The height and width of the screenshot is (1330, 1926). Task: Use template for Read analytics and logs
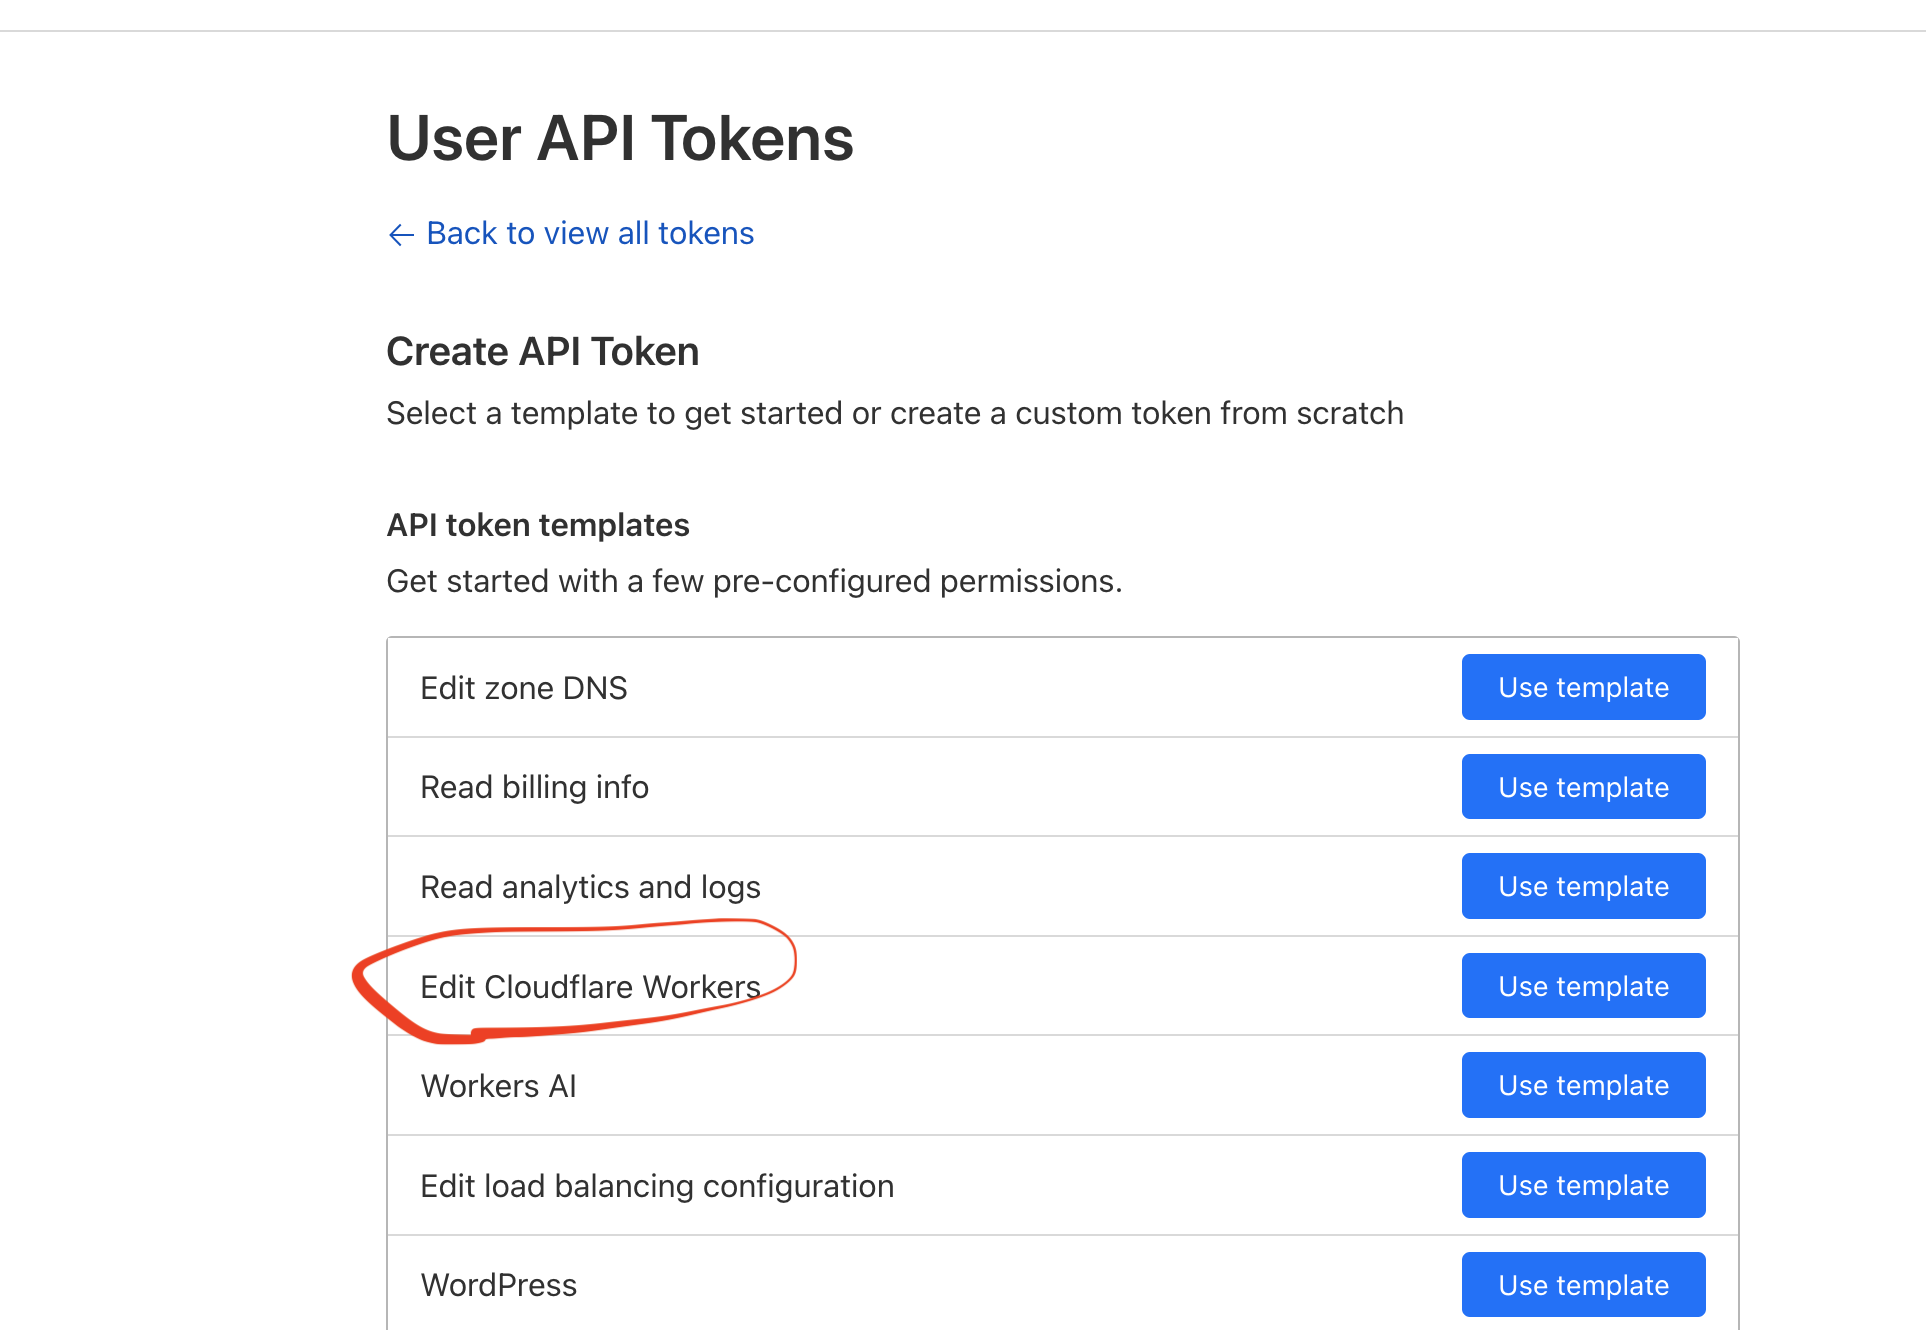1582,887
